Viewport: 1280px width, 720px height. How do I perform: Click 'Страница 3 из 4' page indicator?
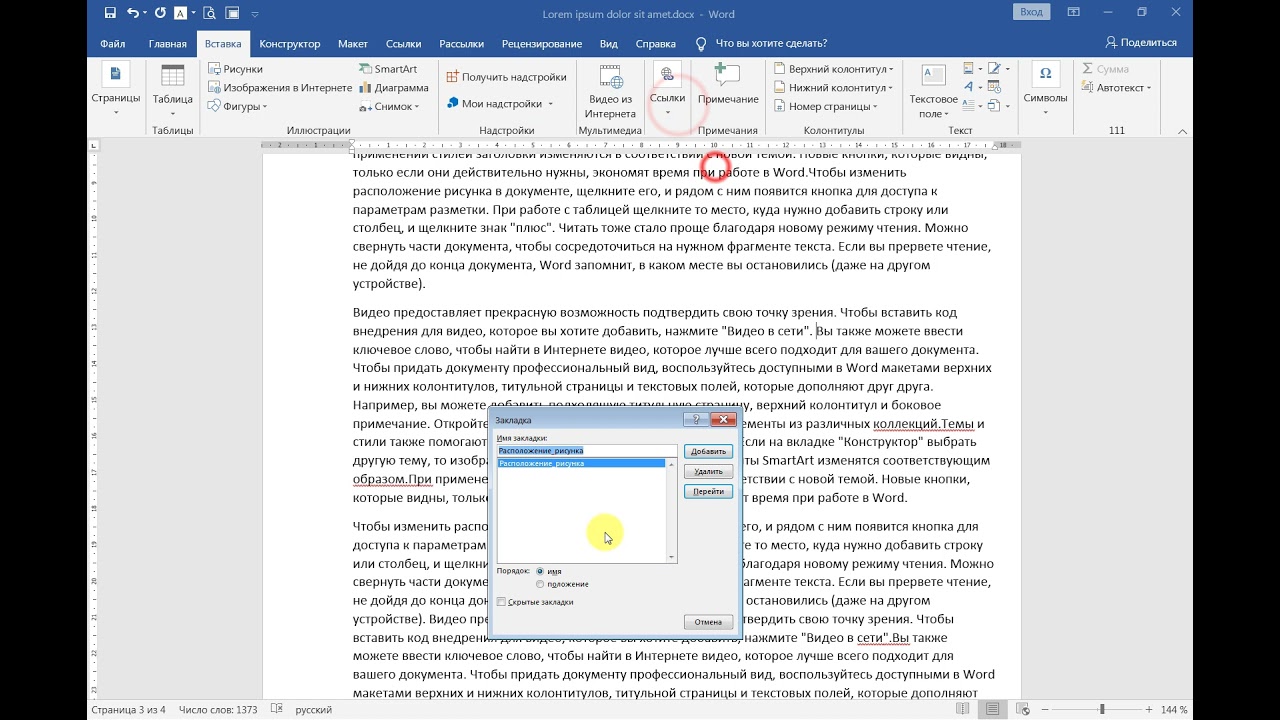129,710
